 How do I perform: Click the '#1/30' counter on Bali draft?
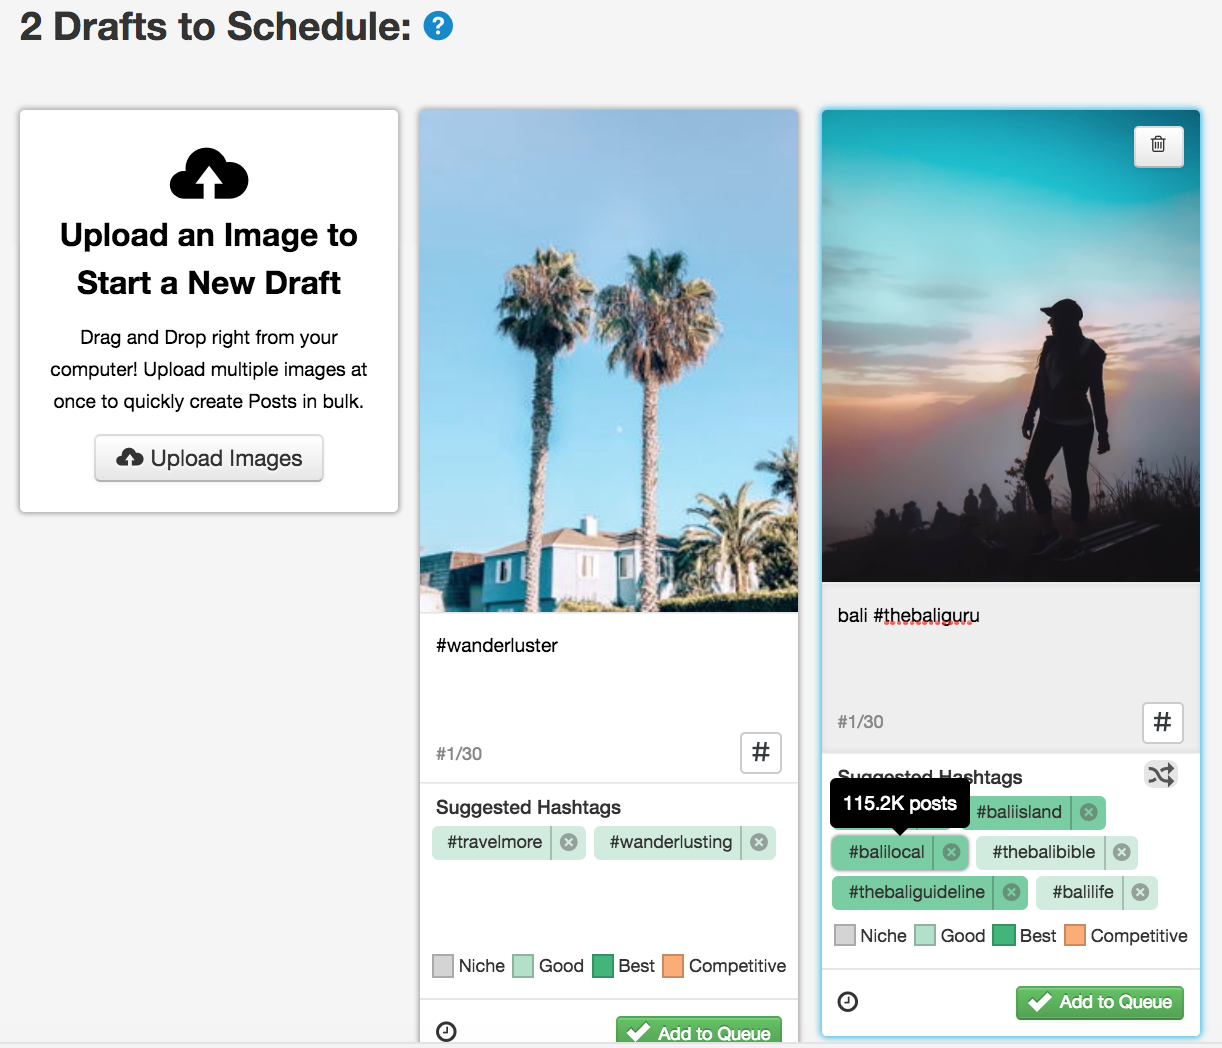(860, 722)
